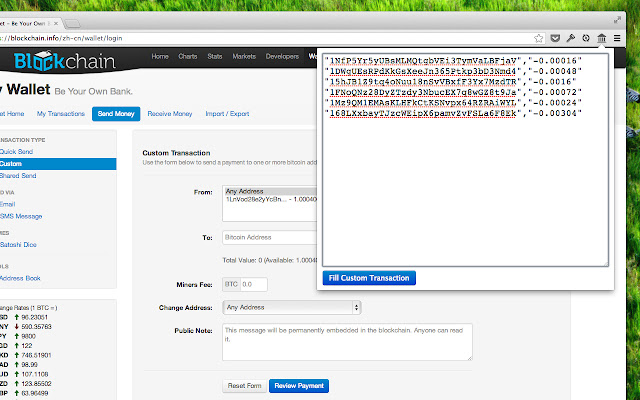The height and width of the screenshot is (400, 640).
Task: Click the row with amount -0.00072
Action: [453, 92]
